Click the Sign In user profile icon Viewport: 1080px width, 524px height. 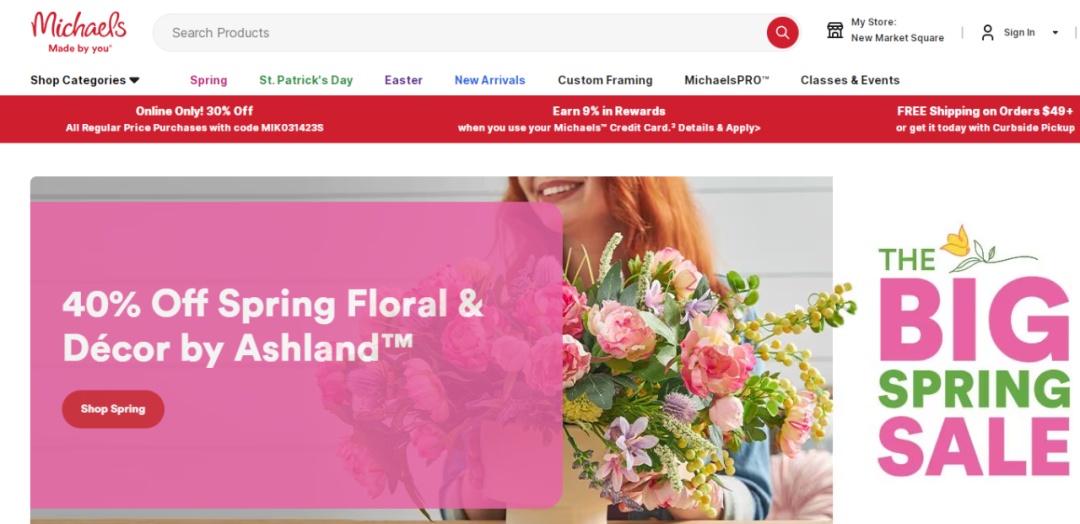pyautogui.click(x=988, y=32)
